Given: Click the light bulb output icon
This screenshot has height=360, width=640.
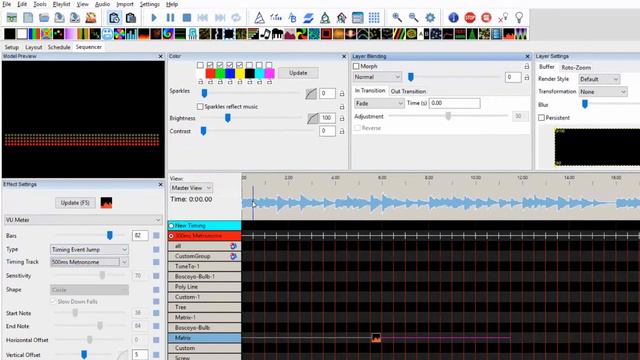Looking at the screenshot, I should (519, 18).
